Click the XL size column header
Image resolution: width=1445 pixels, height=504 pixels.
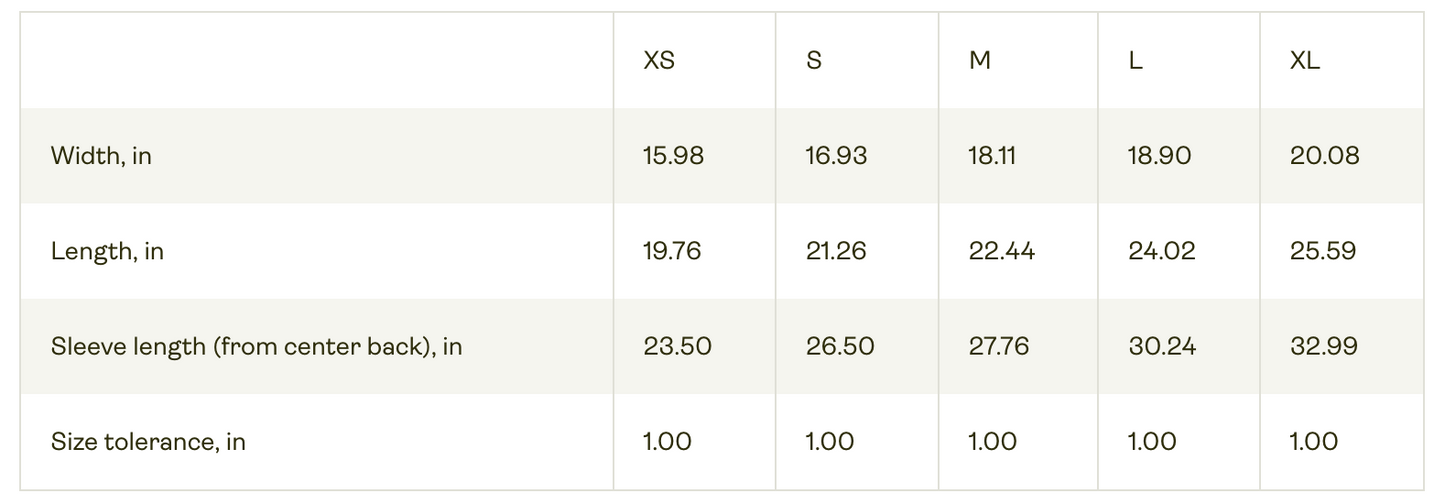click(x=1305, y=61)
